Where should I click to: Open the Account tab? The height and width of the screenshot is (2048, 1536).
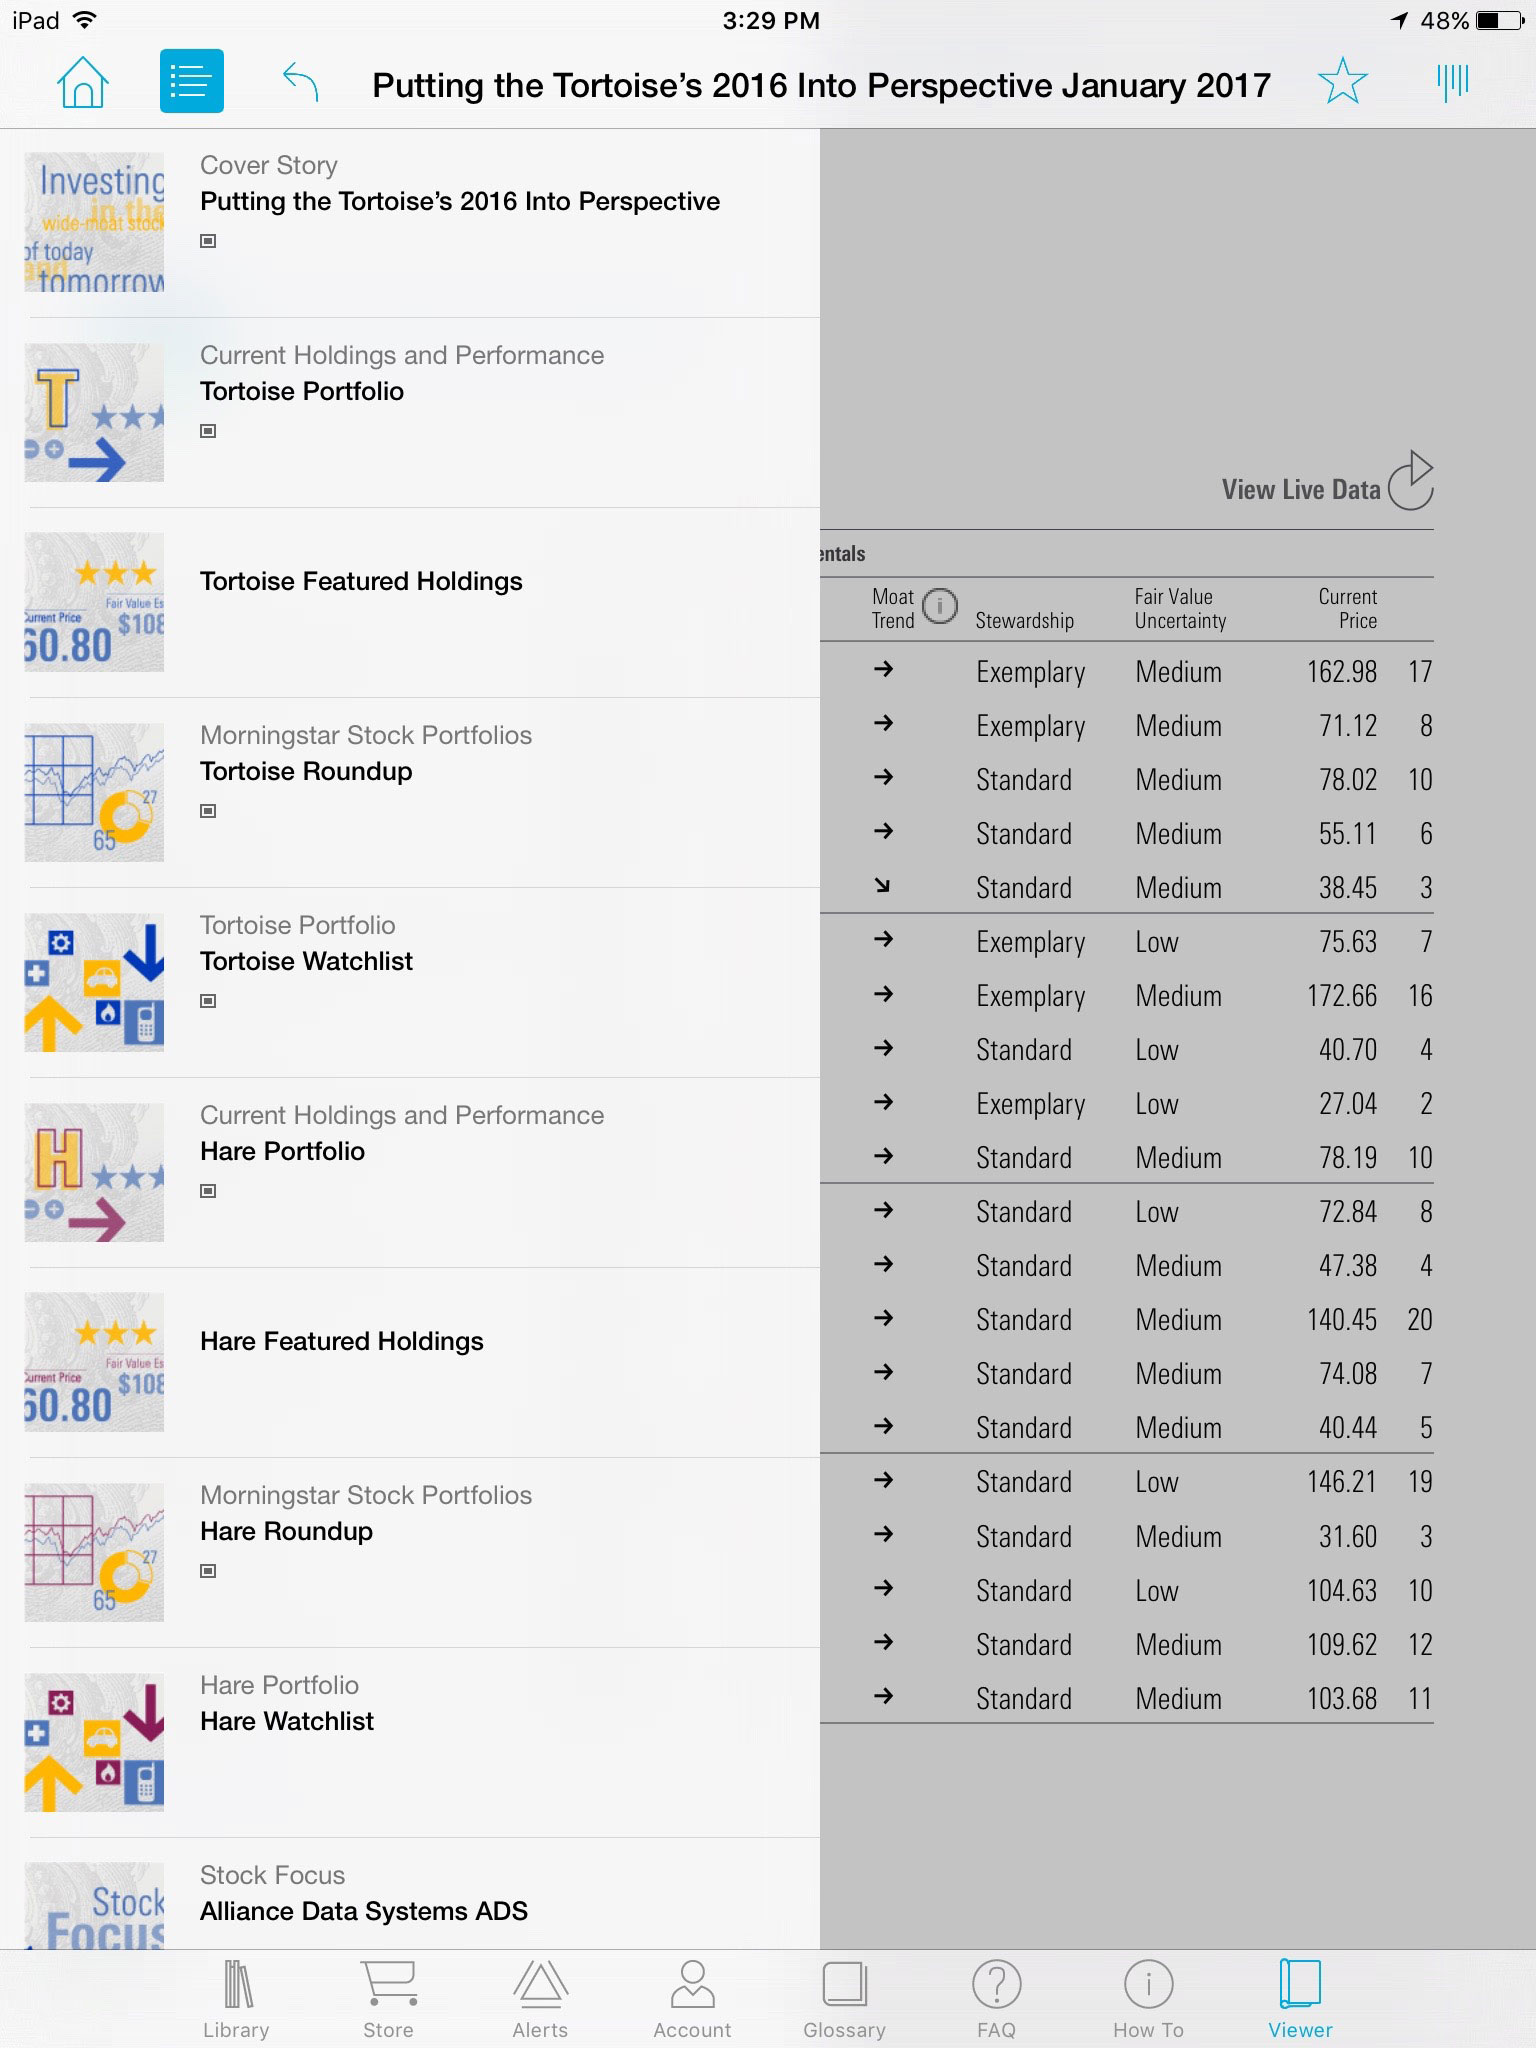[x=692, y=1999]
